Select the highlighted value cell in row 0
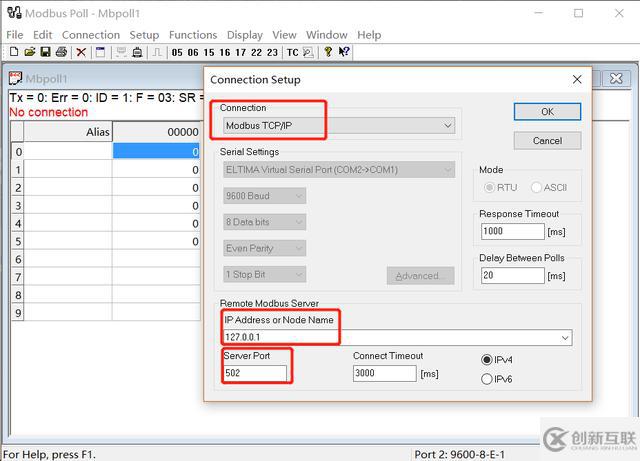Image resolution: width=640 pixels, height=461 pixels. [x=156, y=151]
